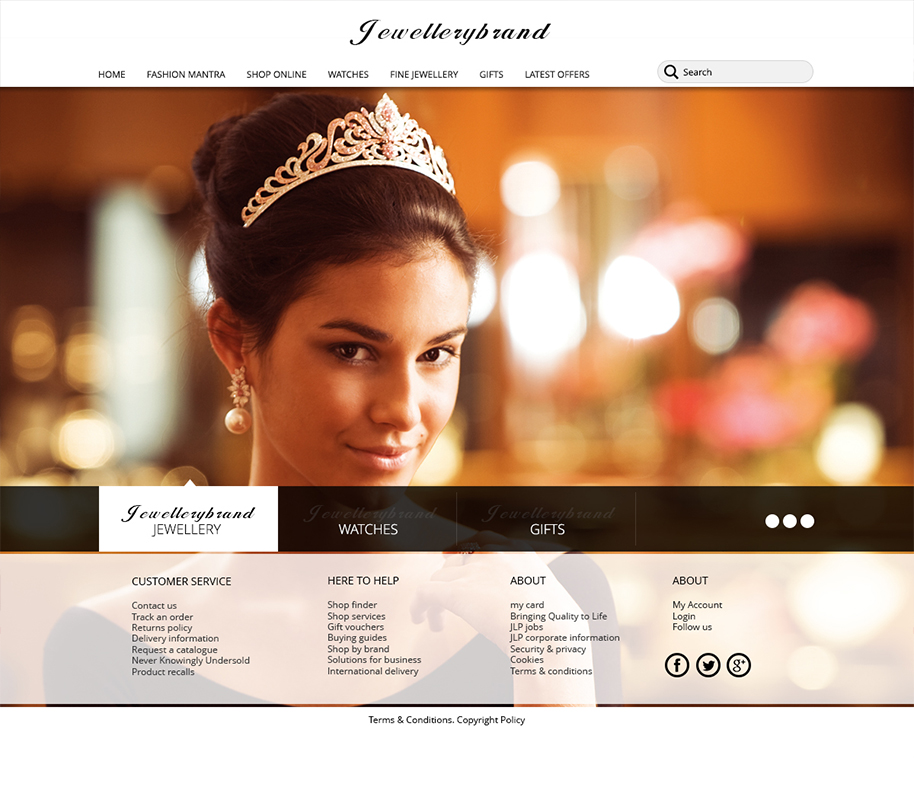Viewport: 914px width, 800px height.
Task: Open WATCHES in the top navigation
Action: point(348,75)
